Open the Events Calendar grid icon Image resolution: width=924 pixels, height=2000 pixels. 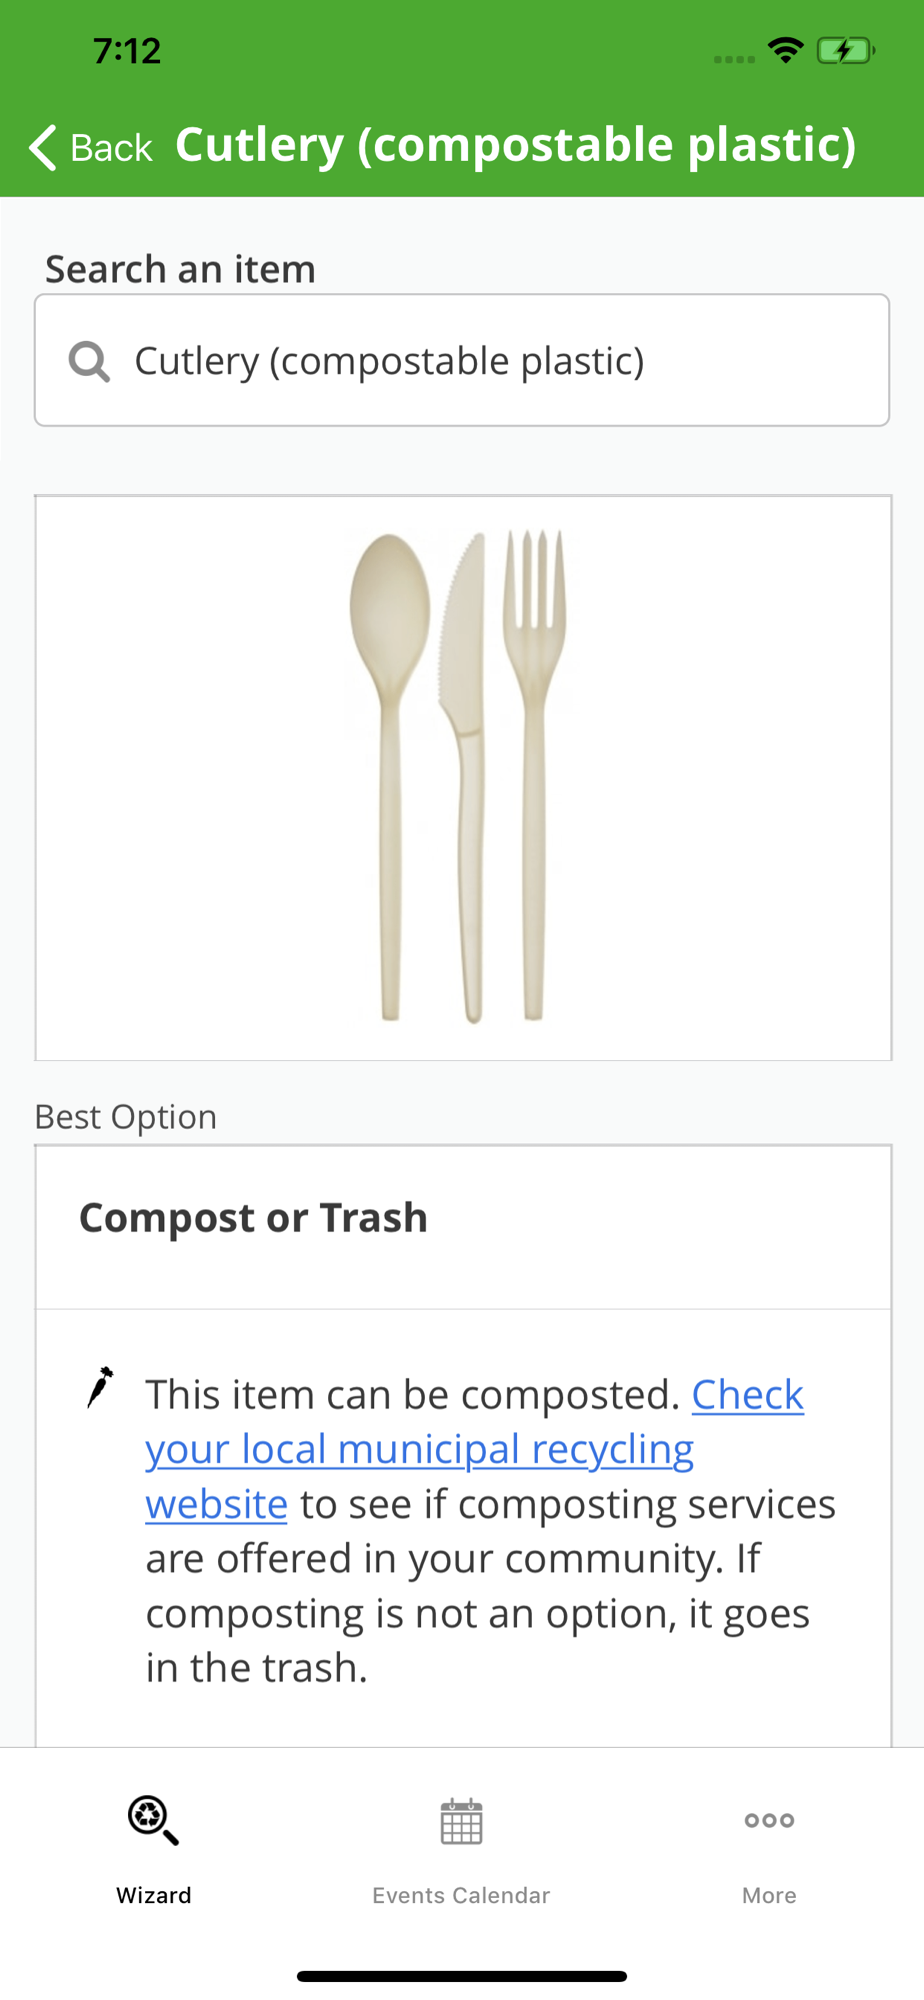click(x=461, y=1821)
